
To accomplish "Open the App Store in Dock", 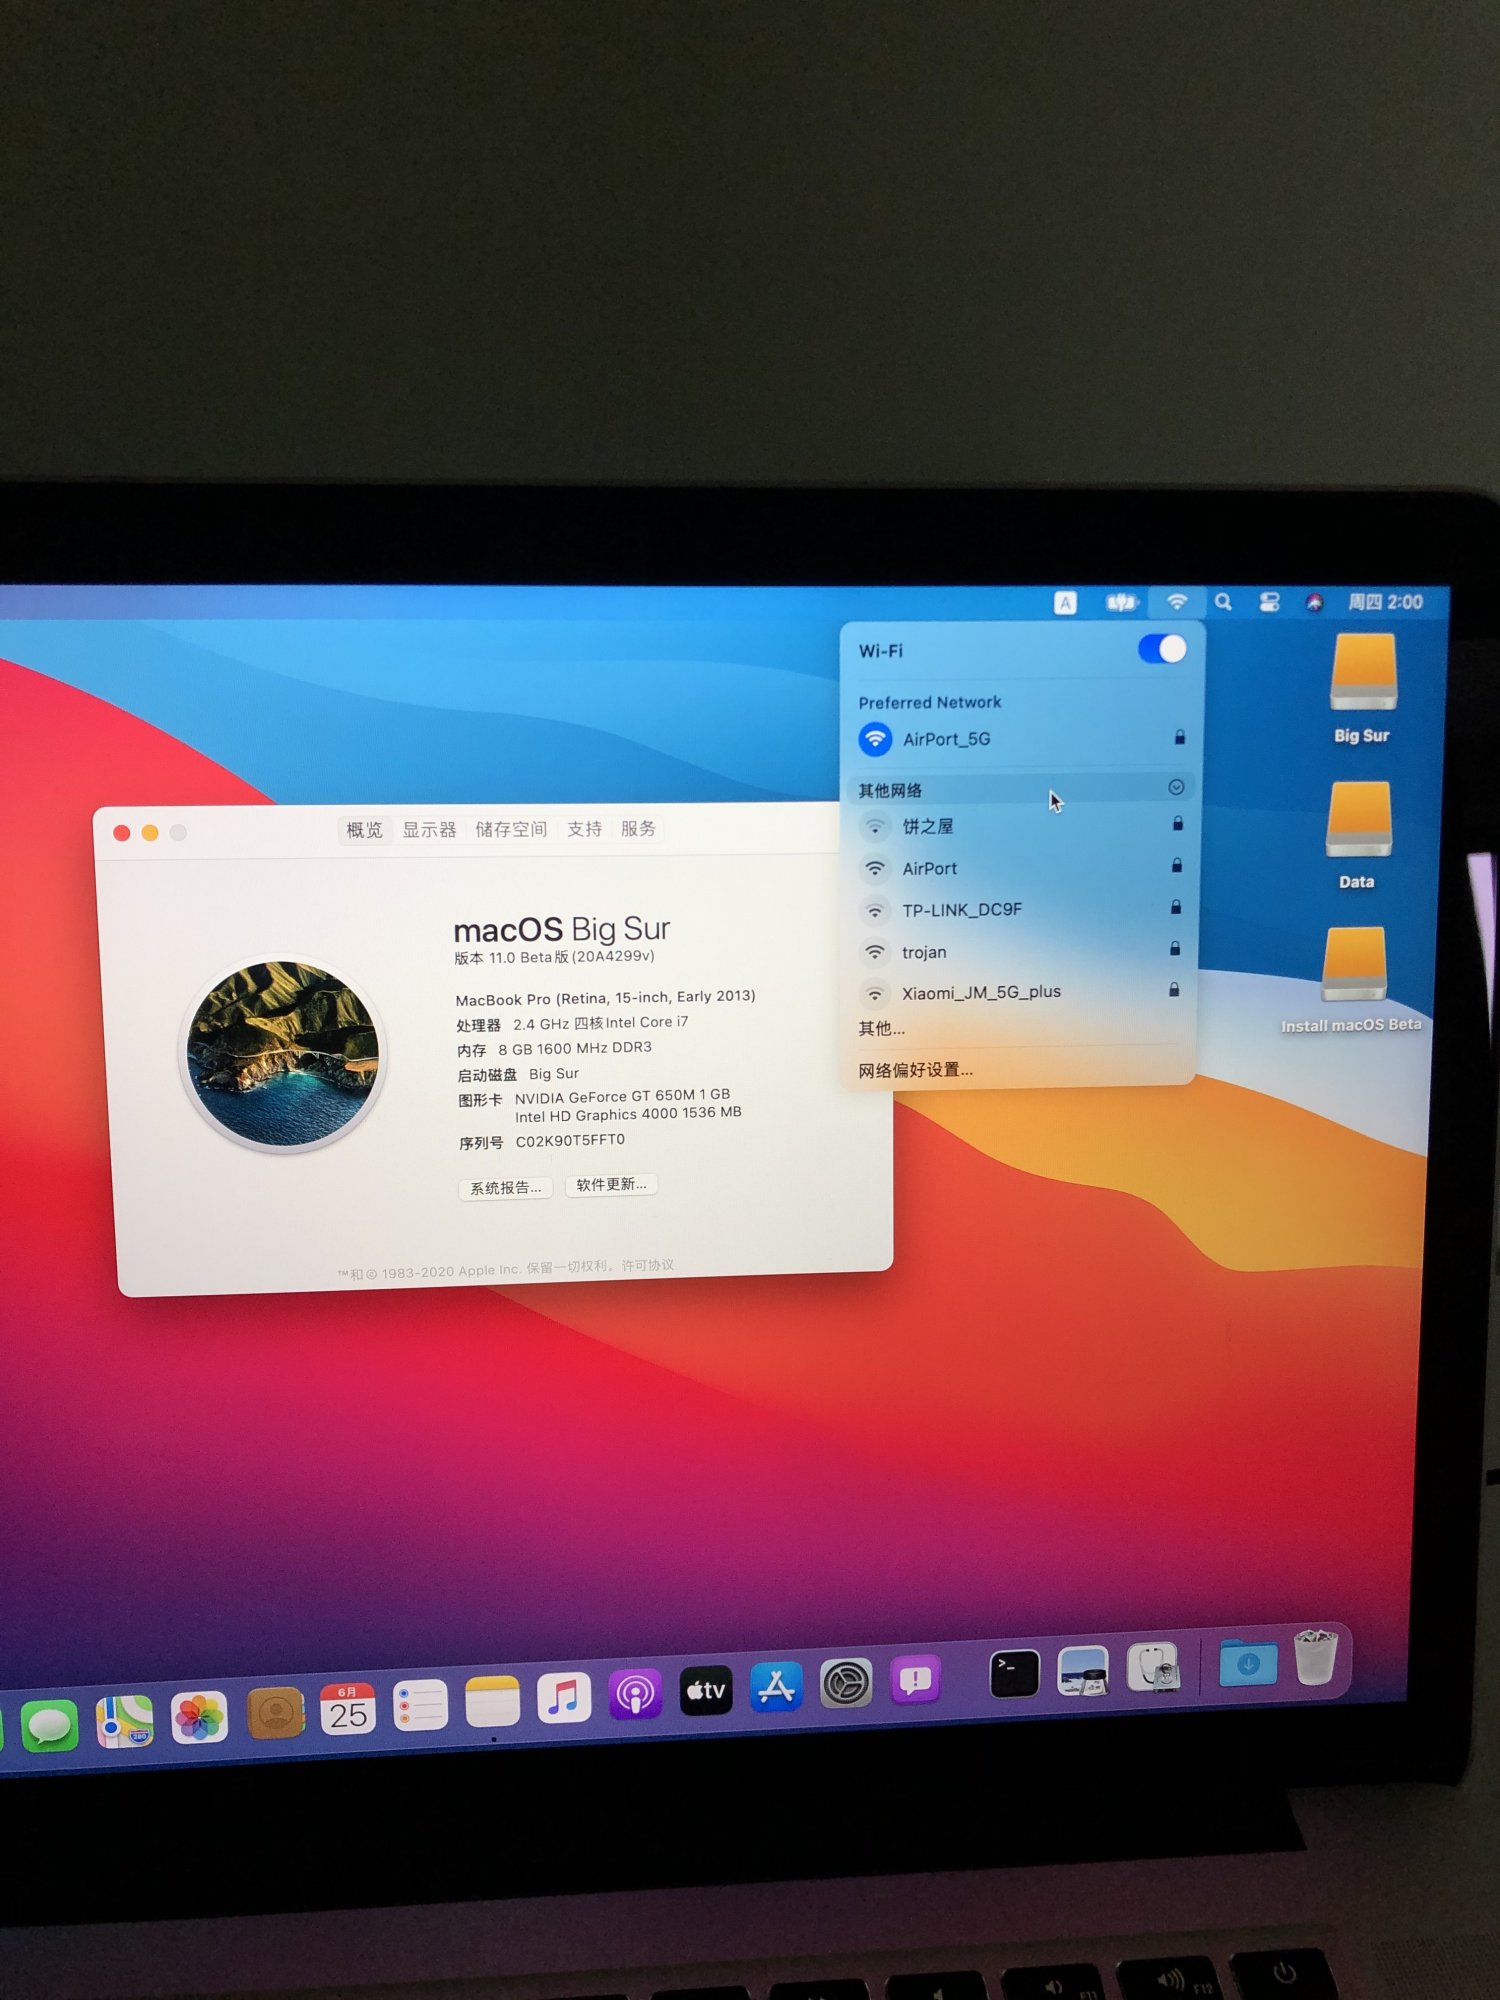I will coord(776,1687).
